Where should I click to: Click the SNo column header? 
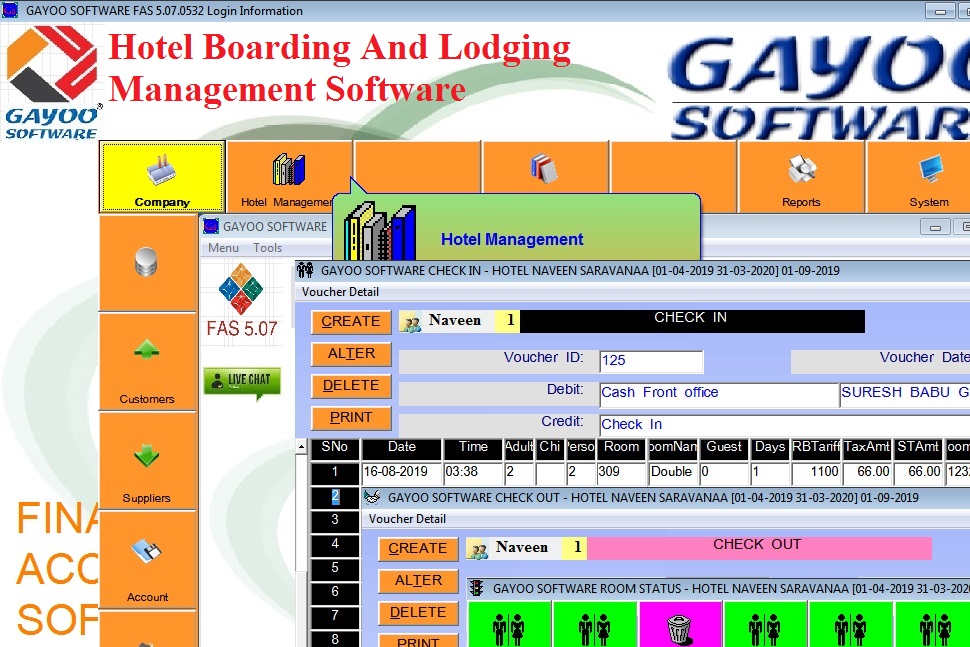pyautogui.click(x=335, y=448)
